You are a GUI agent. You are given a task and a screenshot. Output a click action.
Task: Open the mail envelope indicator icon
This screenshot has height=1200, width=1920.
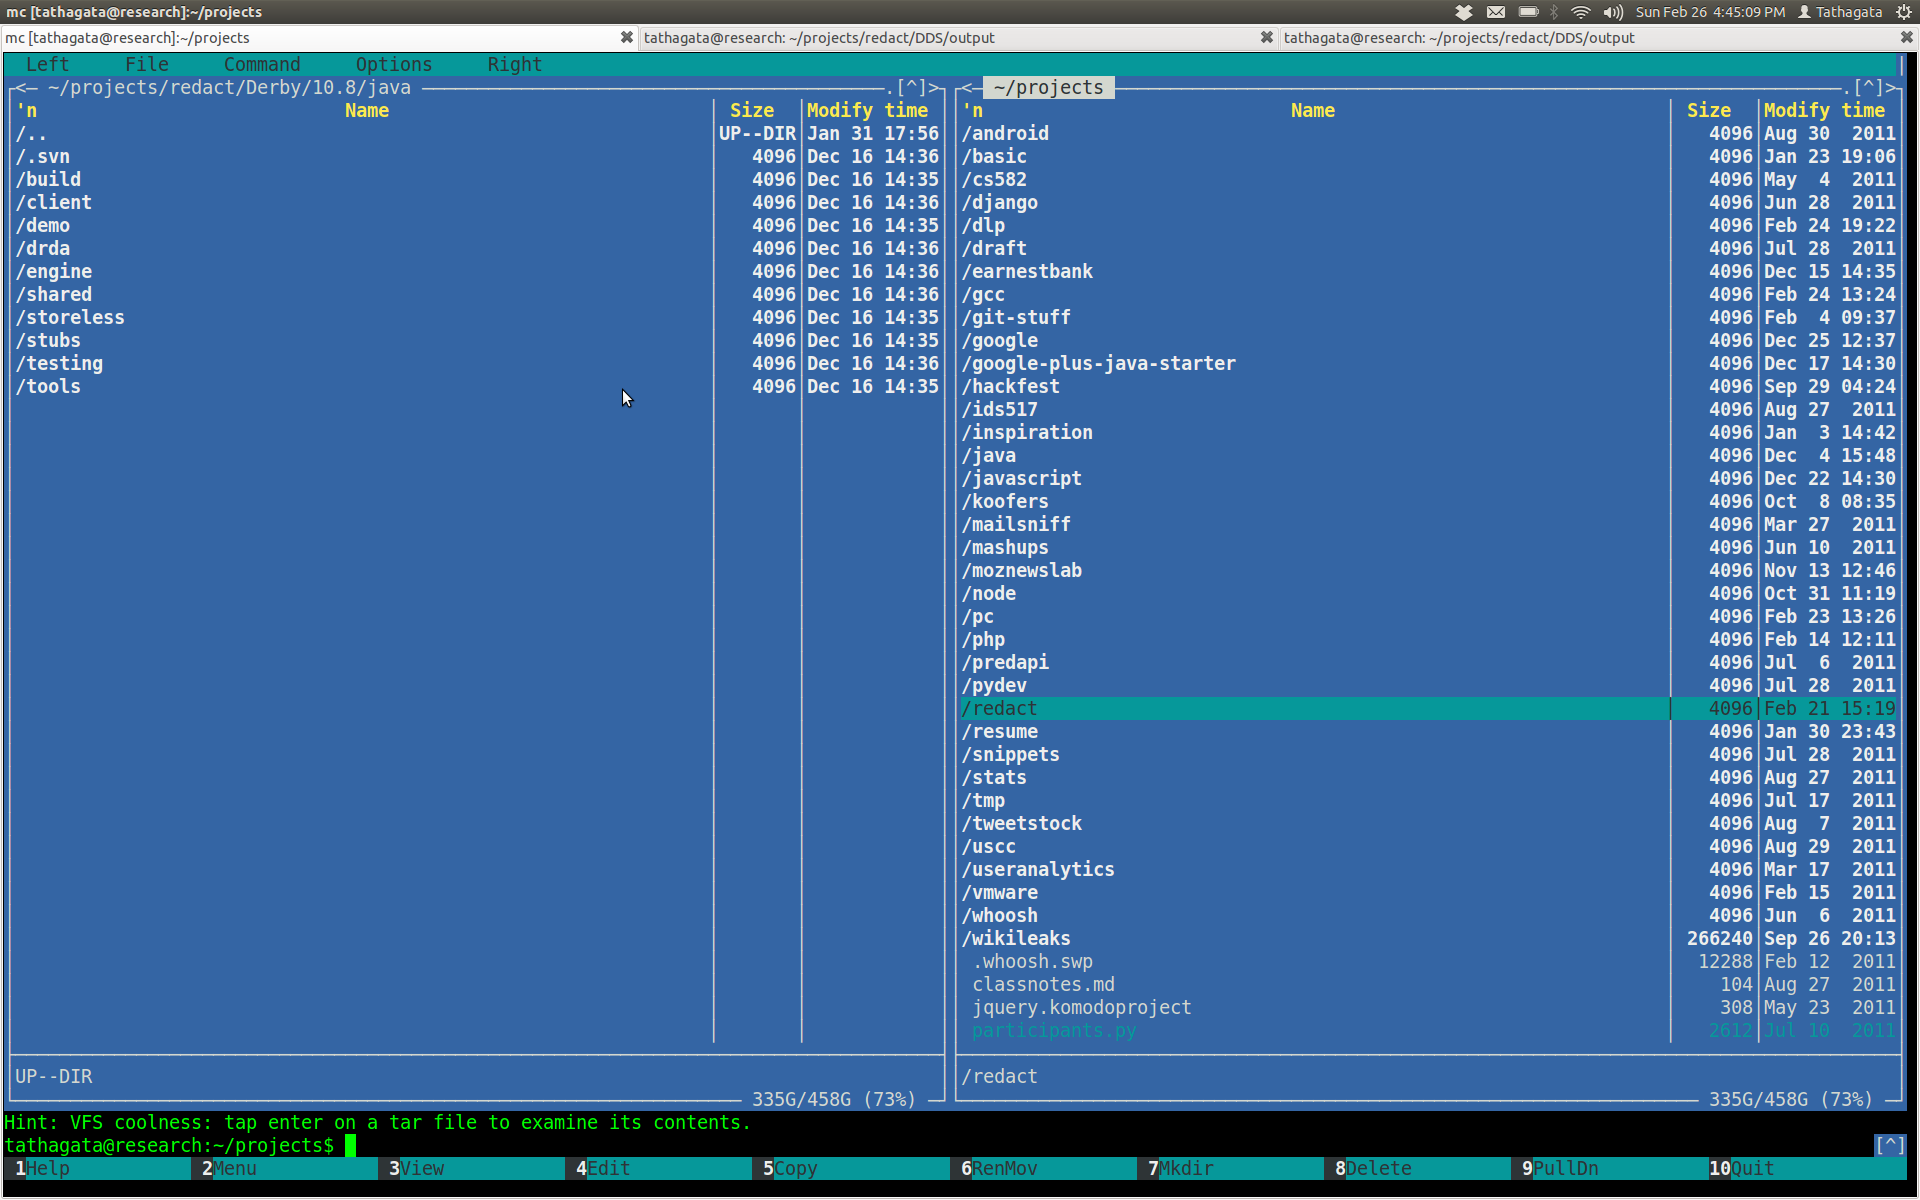pyautogui.click(x=1496, y=12)
